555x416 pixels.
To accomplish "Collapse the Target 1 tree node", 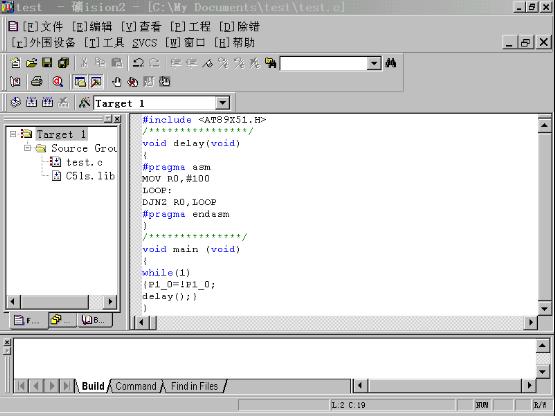I will (x=13, y=134).
